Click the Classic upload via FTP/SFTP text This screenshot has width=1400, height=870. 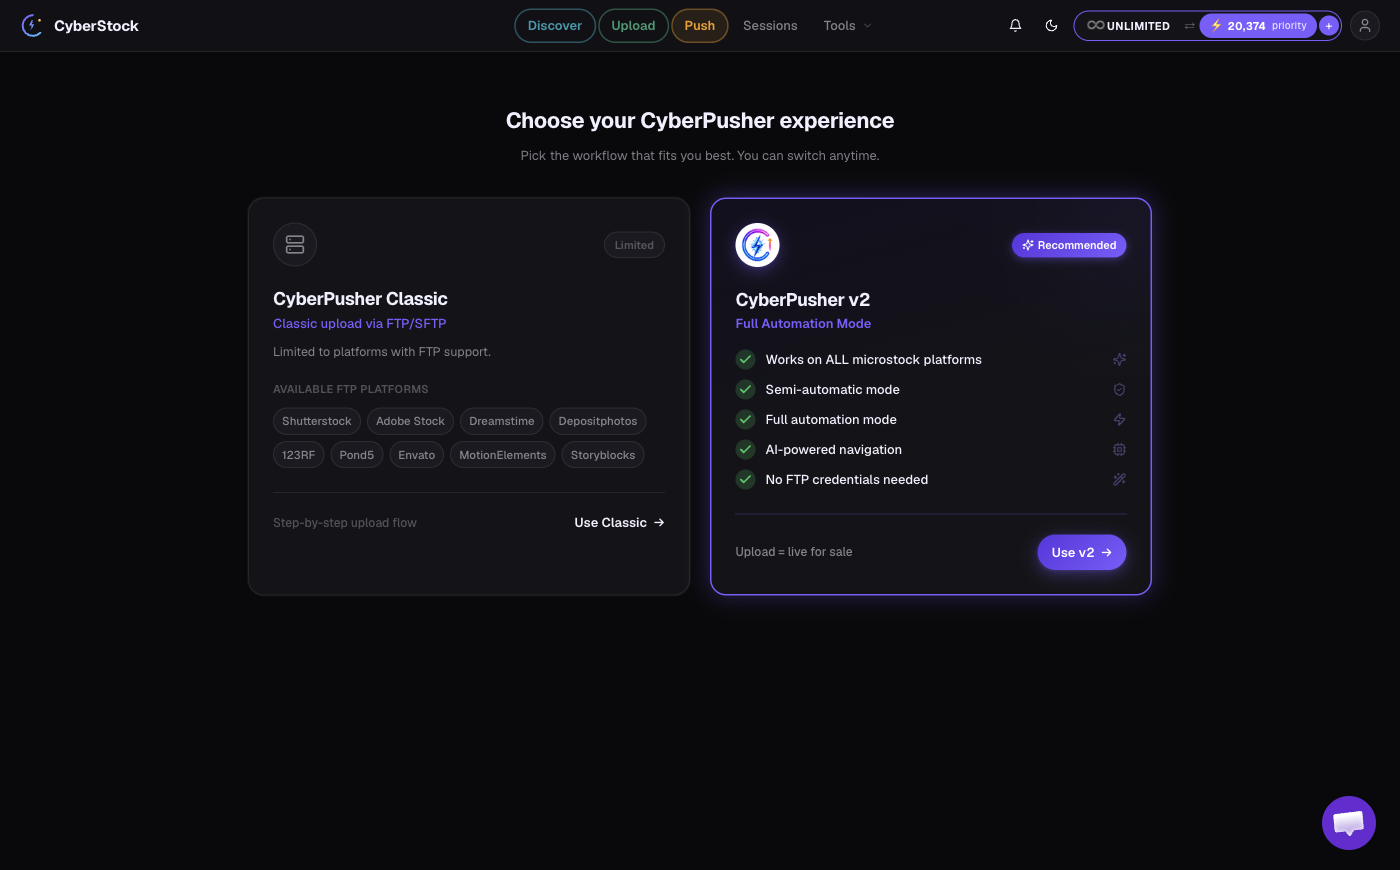tap(360, 324)
